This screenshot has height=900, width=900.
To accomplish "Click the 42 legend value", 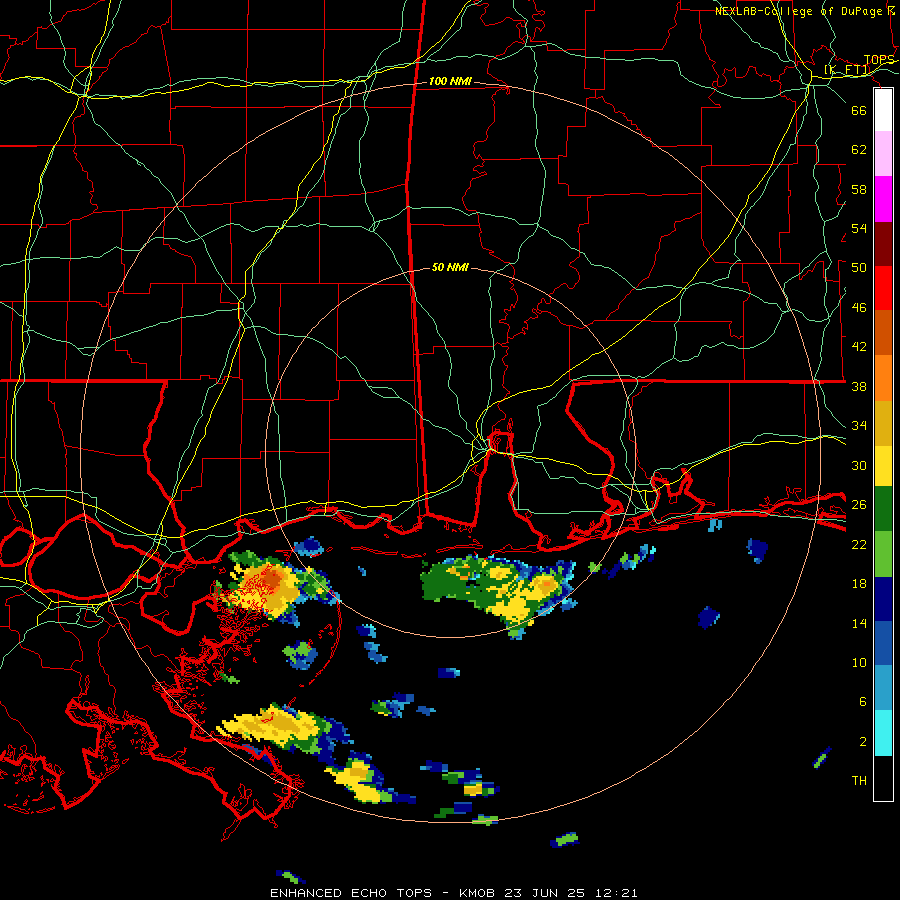I will [x=859, y=347].
